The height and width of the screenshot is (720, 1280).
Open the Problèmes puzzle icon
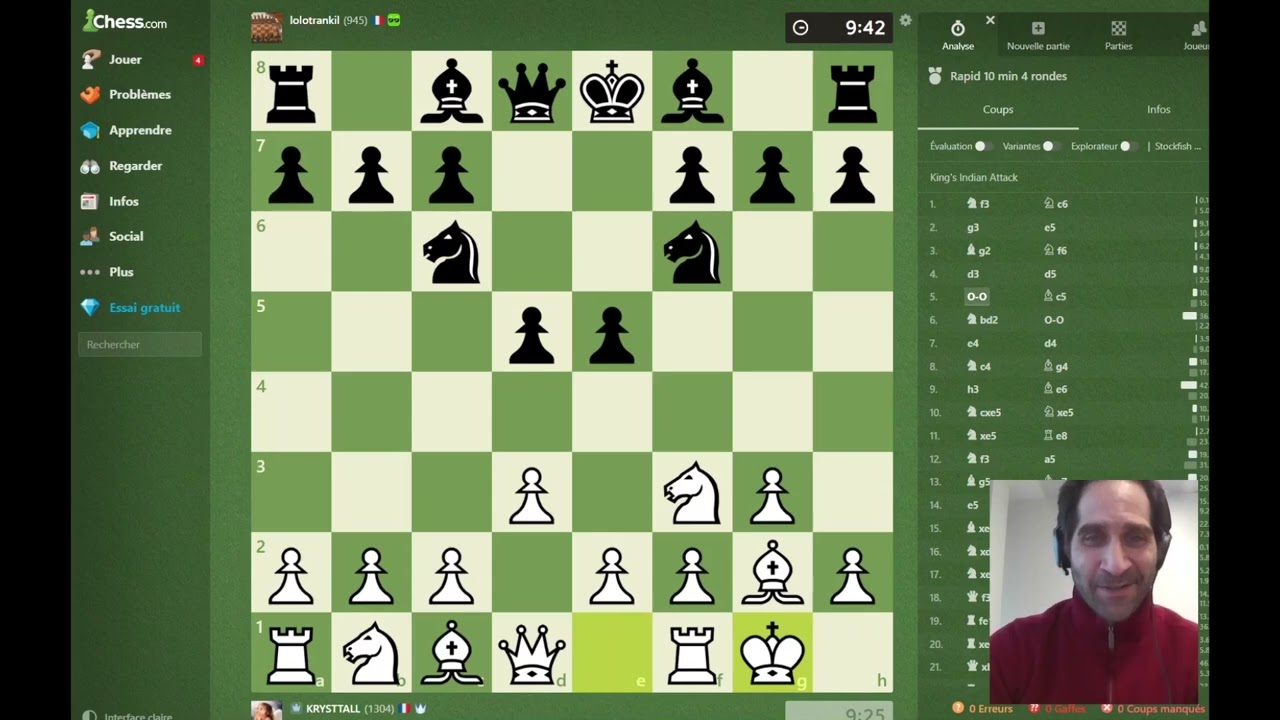(91, 94)
